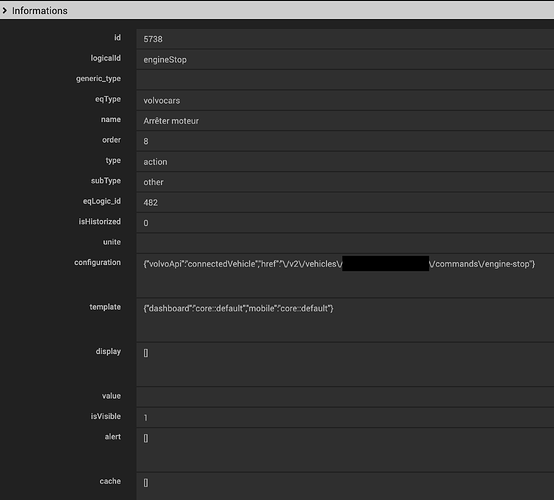Screen dimensions: 554x500
Task: Click the eqType field showing volvocars
Action: tap(345, 100)
